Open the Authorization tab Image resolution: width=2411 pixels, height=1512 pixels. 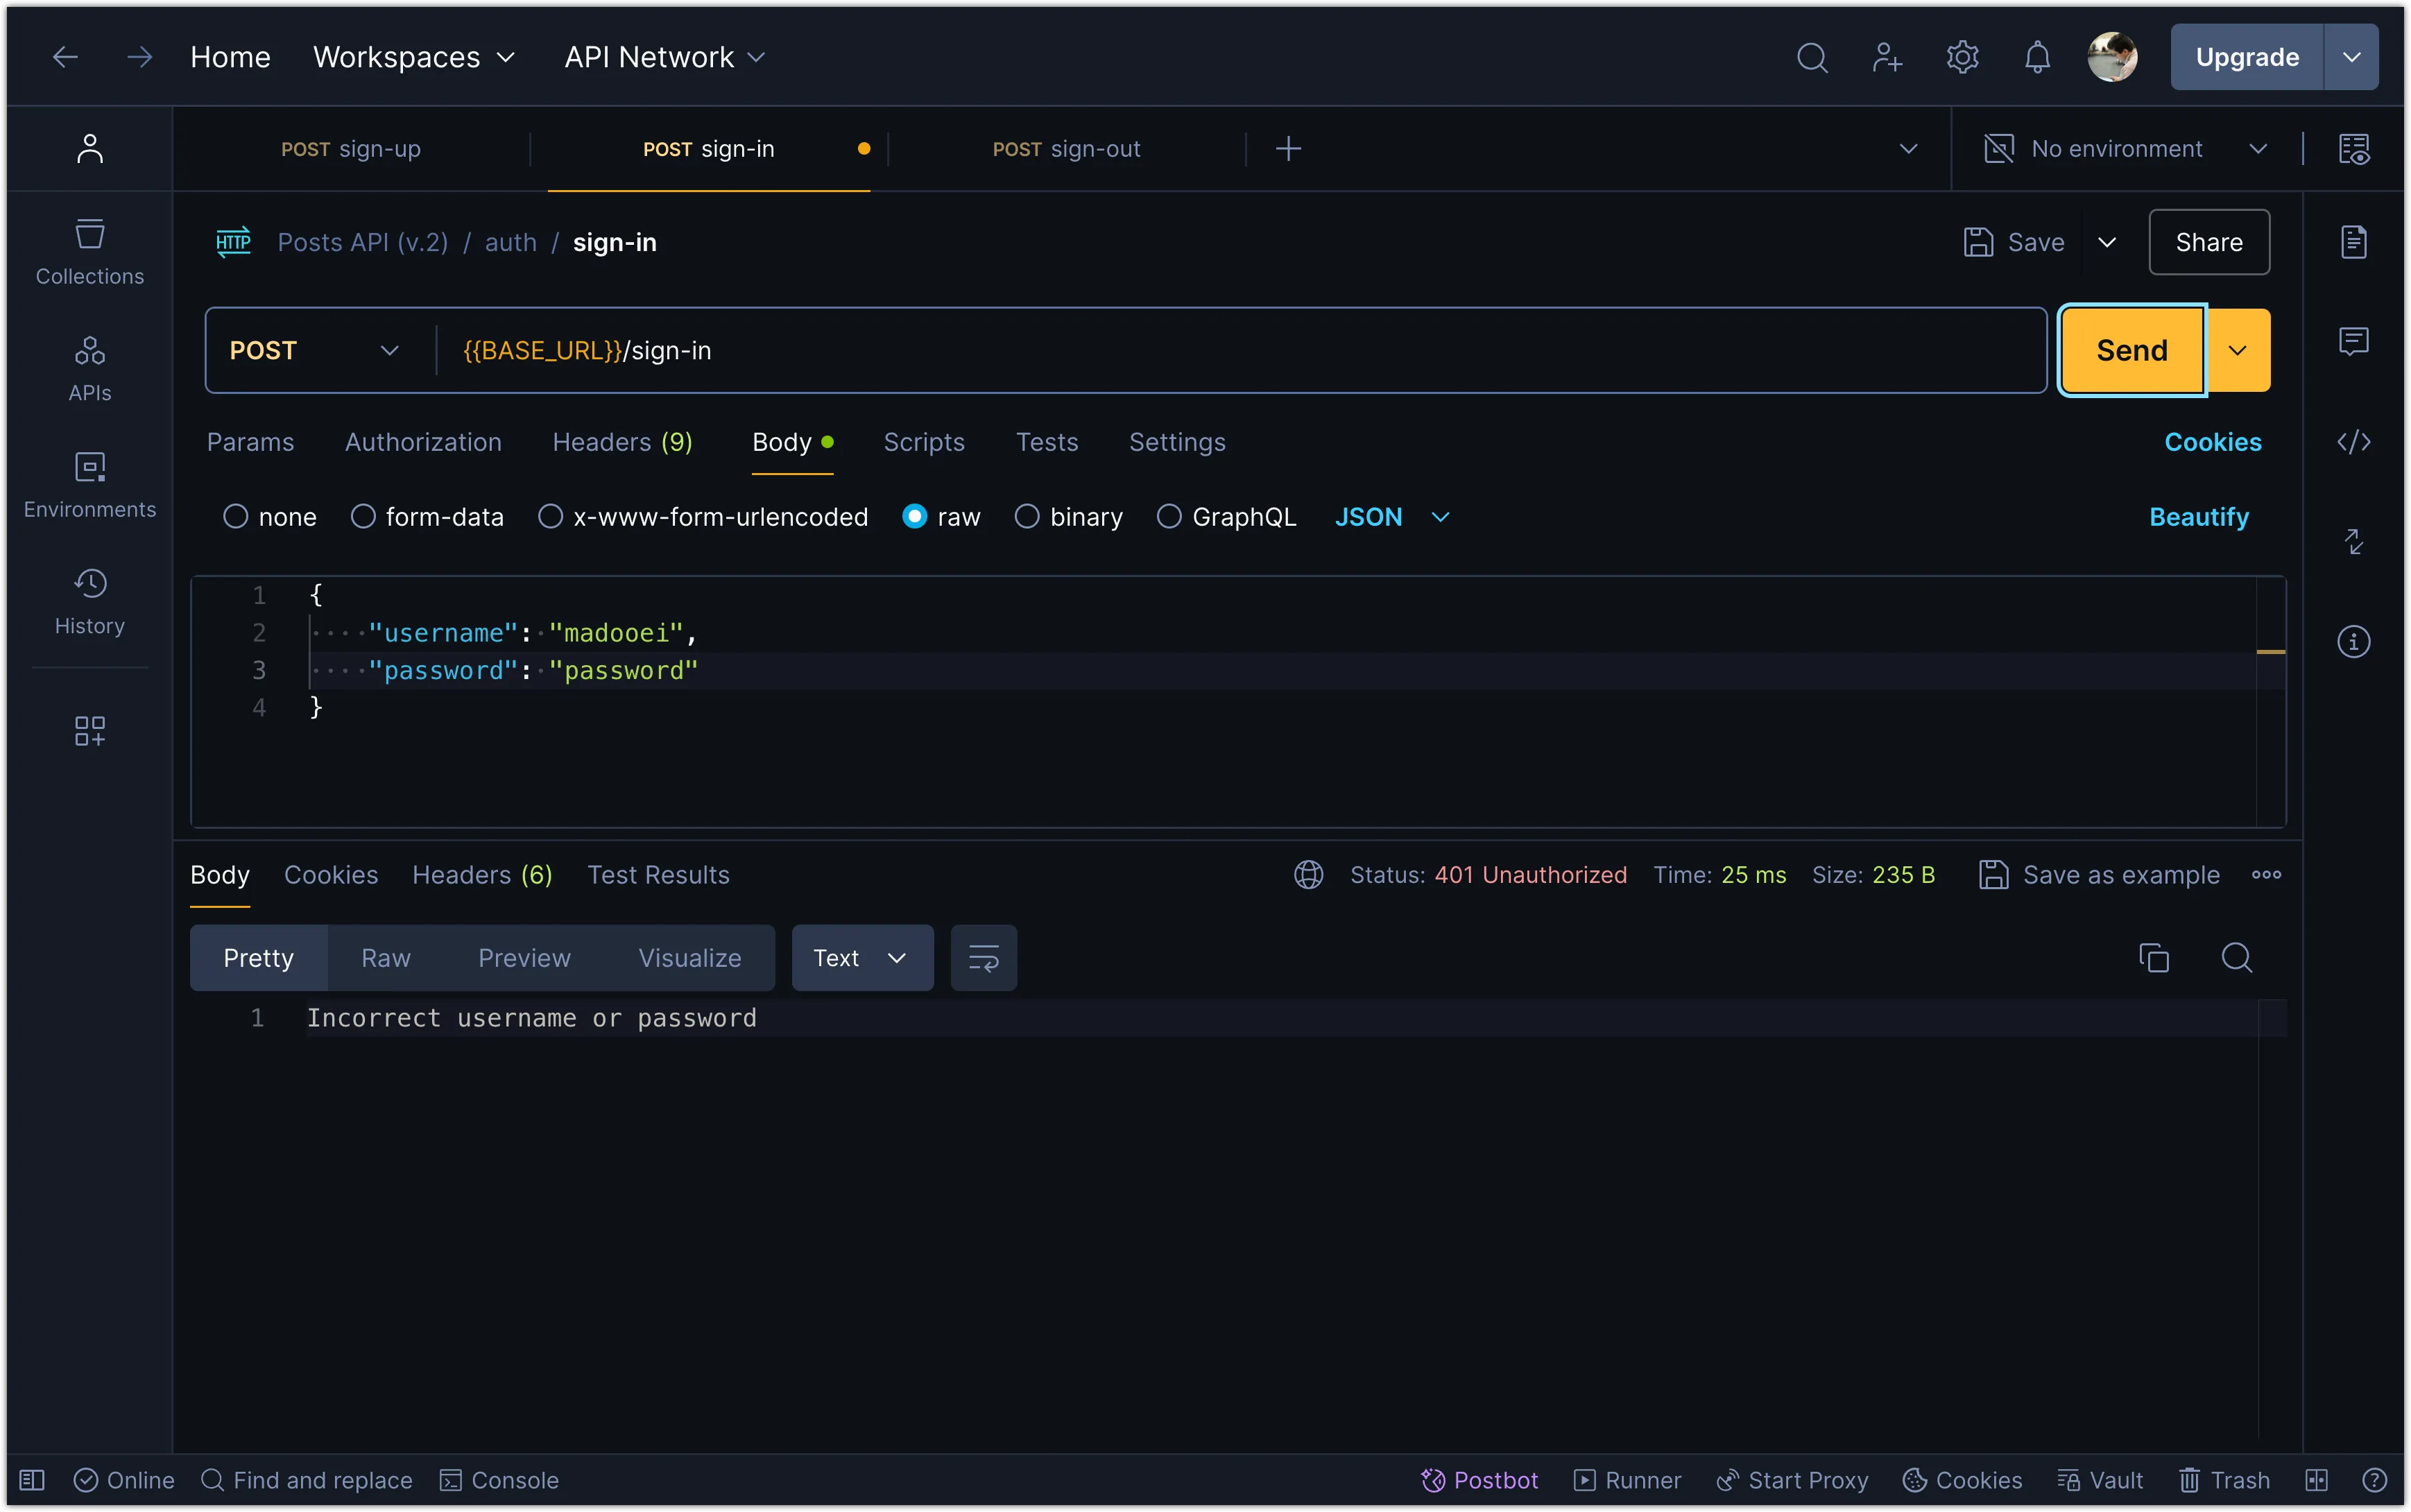[423, 442]
